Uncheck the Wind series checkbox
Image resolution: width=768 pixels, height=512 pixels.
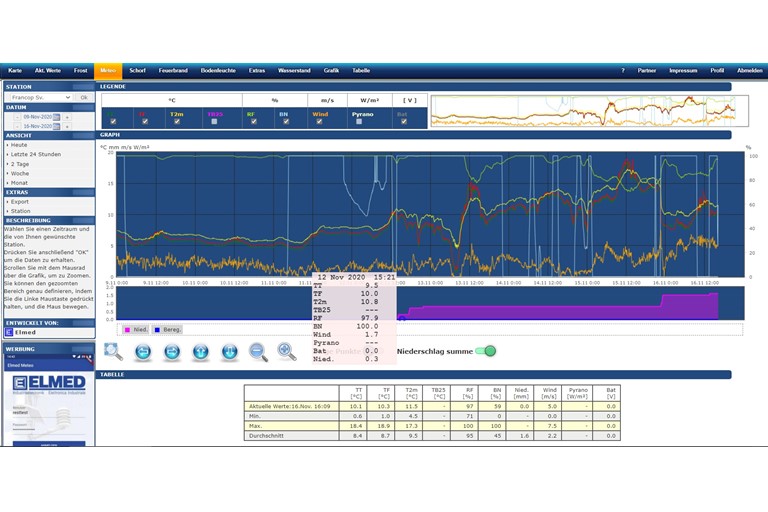[319, 122]
